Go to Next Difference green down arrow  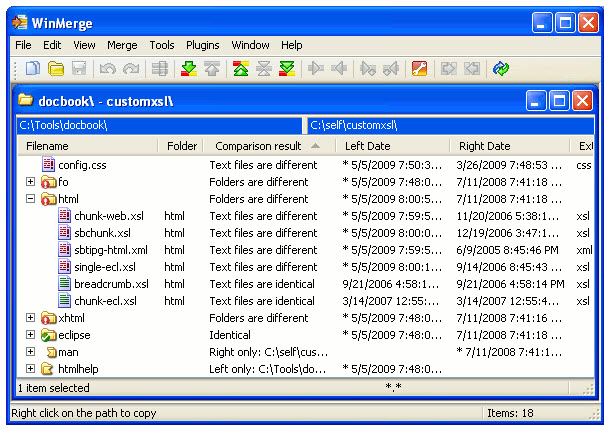click(x=189, y=69)
